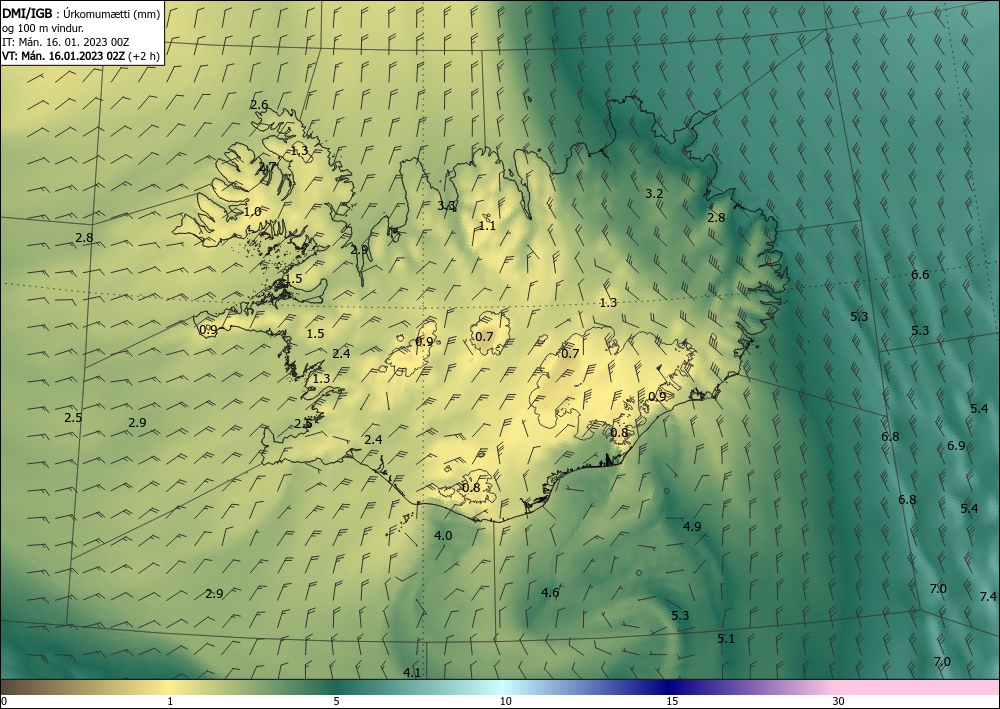Click the 2.7 value label in the Westfjords
The width and height of the screenshot is (1000, 709).
pos(267,166)
